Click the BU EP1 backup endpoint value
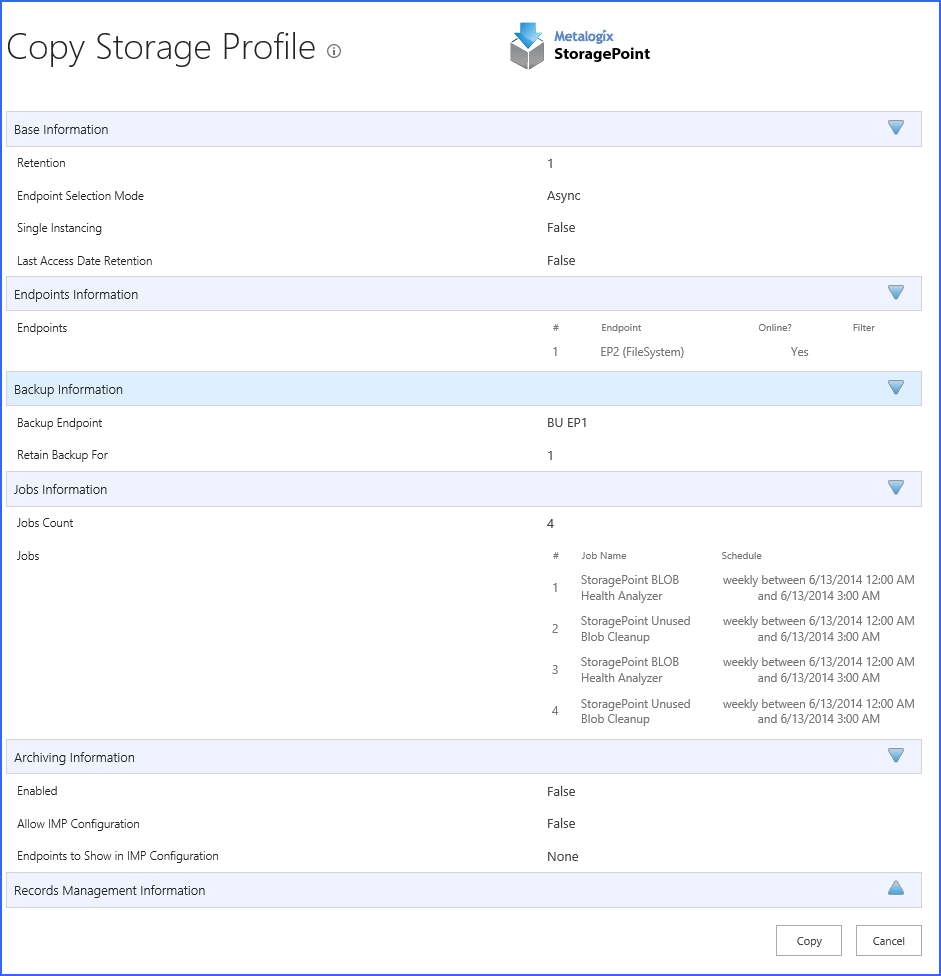Screen dimensions: 941x976 [x=567, y=423]
